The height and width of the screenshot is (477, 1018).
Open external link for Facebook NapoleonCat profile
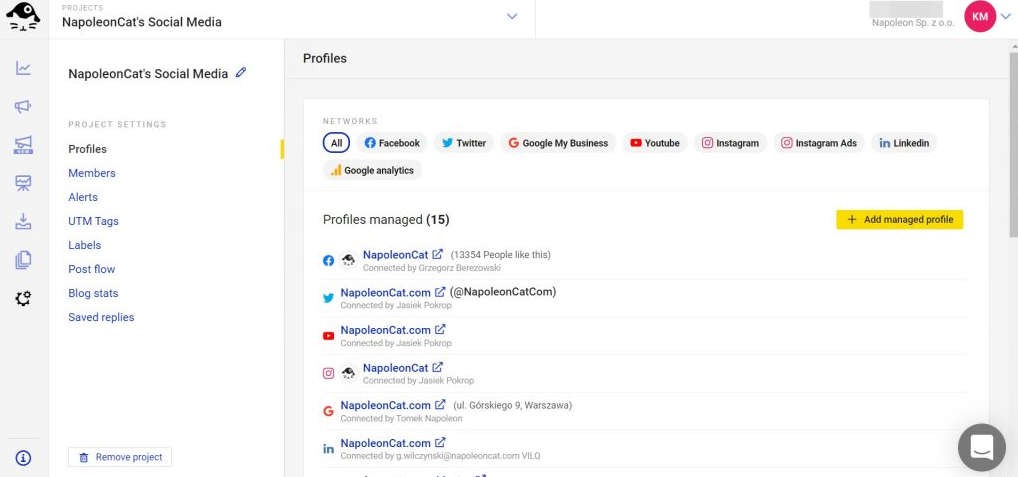(438, 254)
